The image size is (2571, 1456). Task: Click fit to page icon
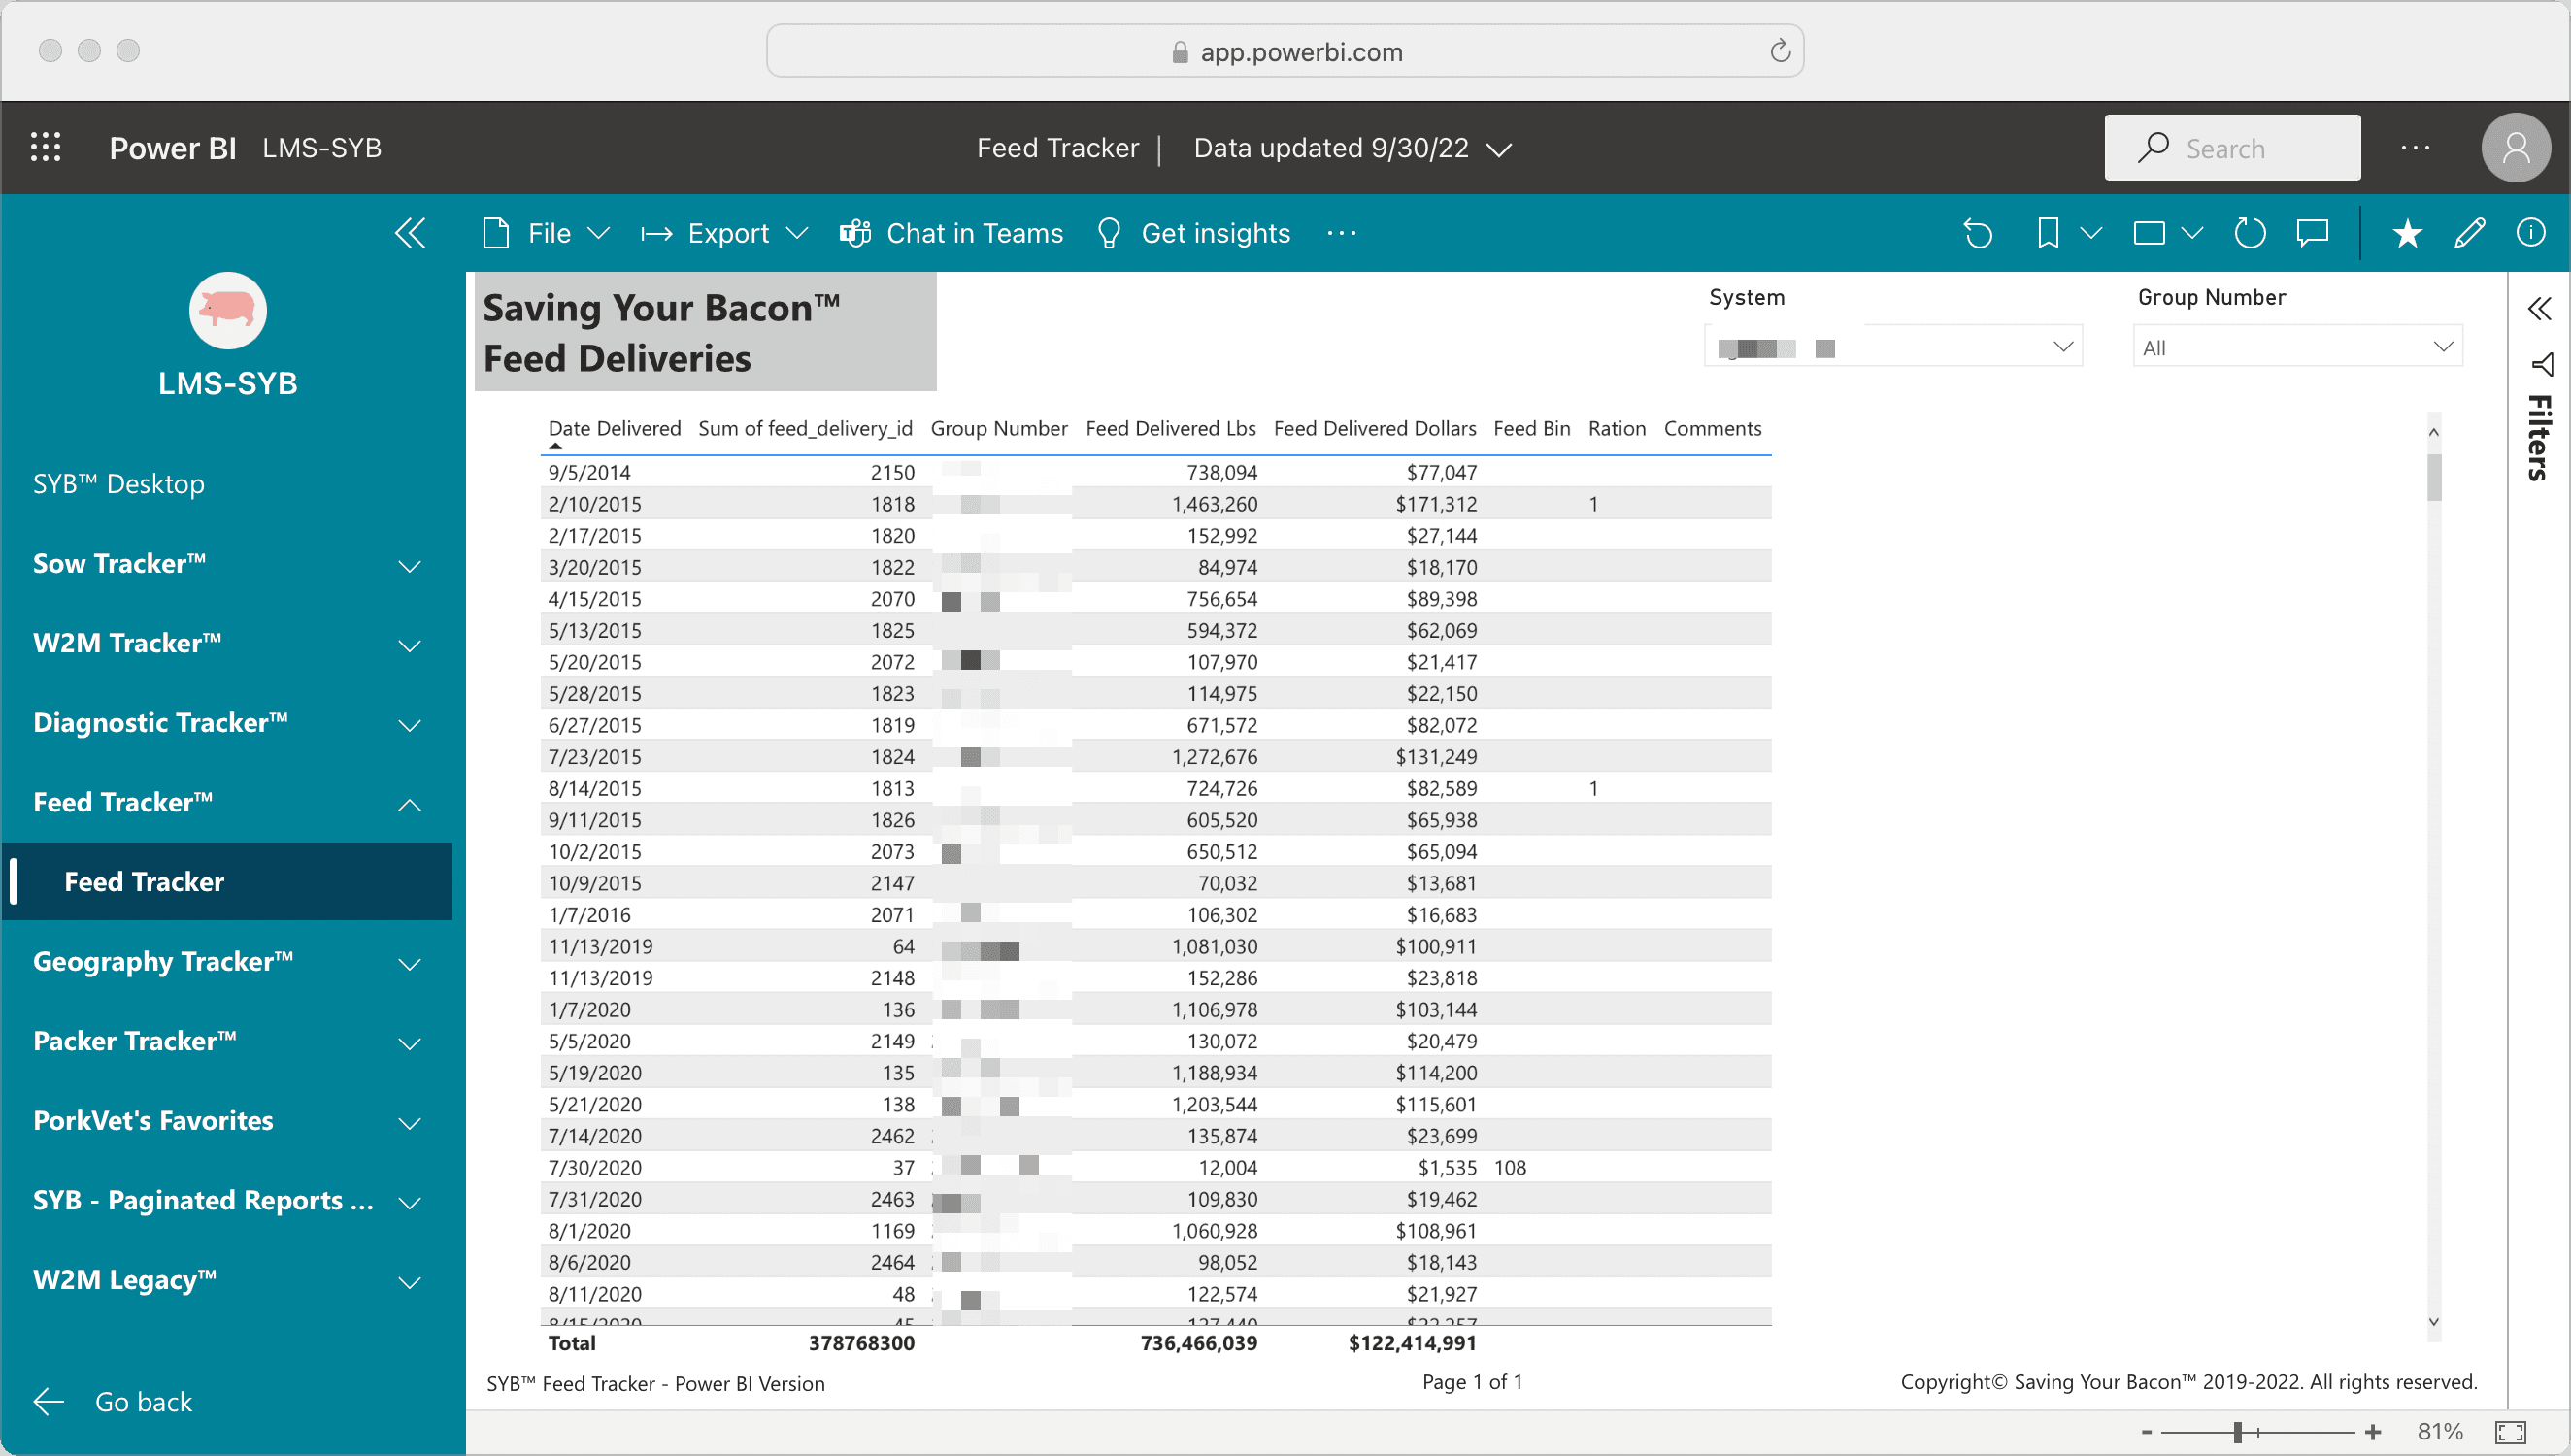click(x=2510, y=1431)
